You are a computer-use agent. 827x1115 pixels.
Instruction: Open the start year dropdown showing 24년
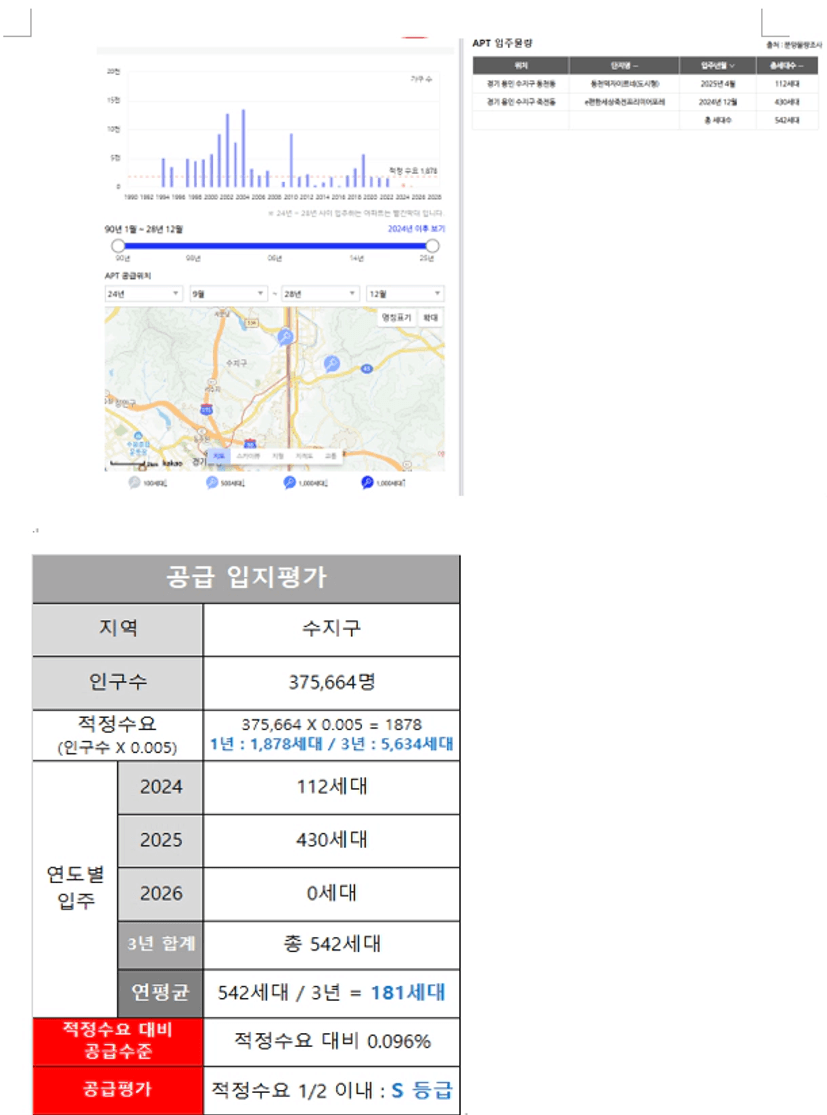(x=144, y=294)
